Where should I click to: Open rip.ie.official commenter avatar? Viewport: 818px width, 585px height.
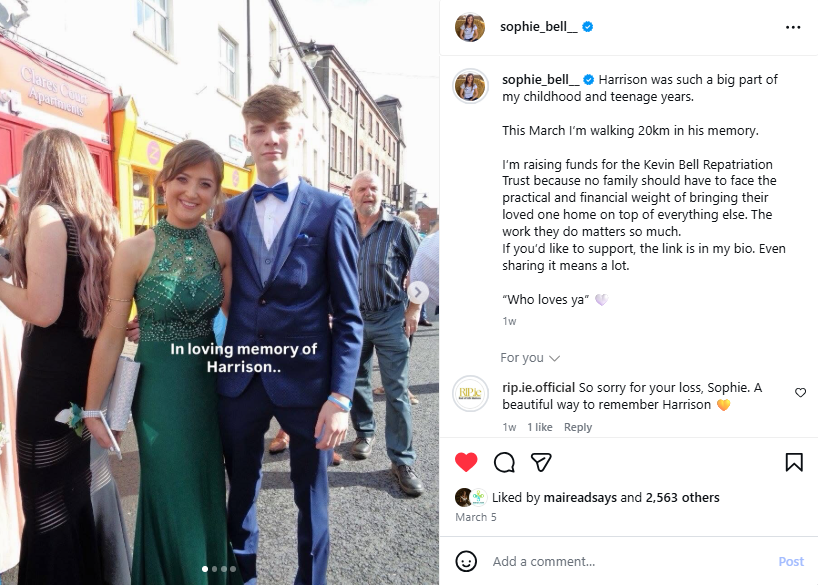pos(470,393)
